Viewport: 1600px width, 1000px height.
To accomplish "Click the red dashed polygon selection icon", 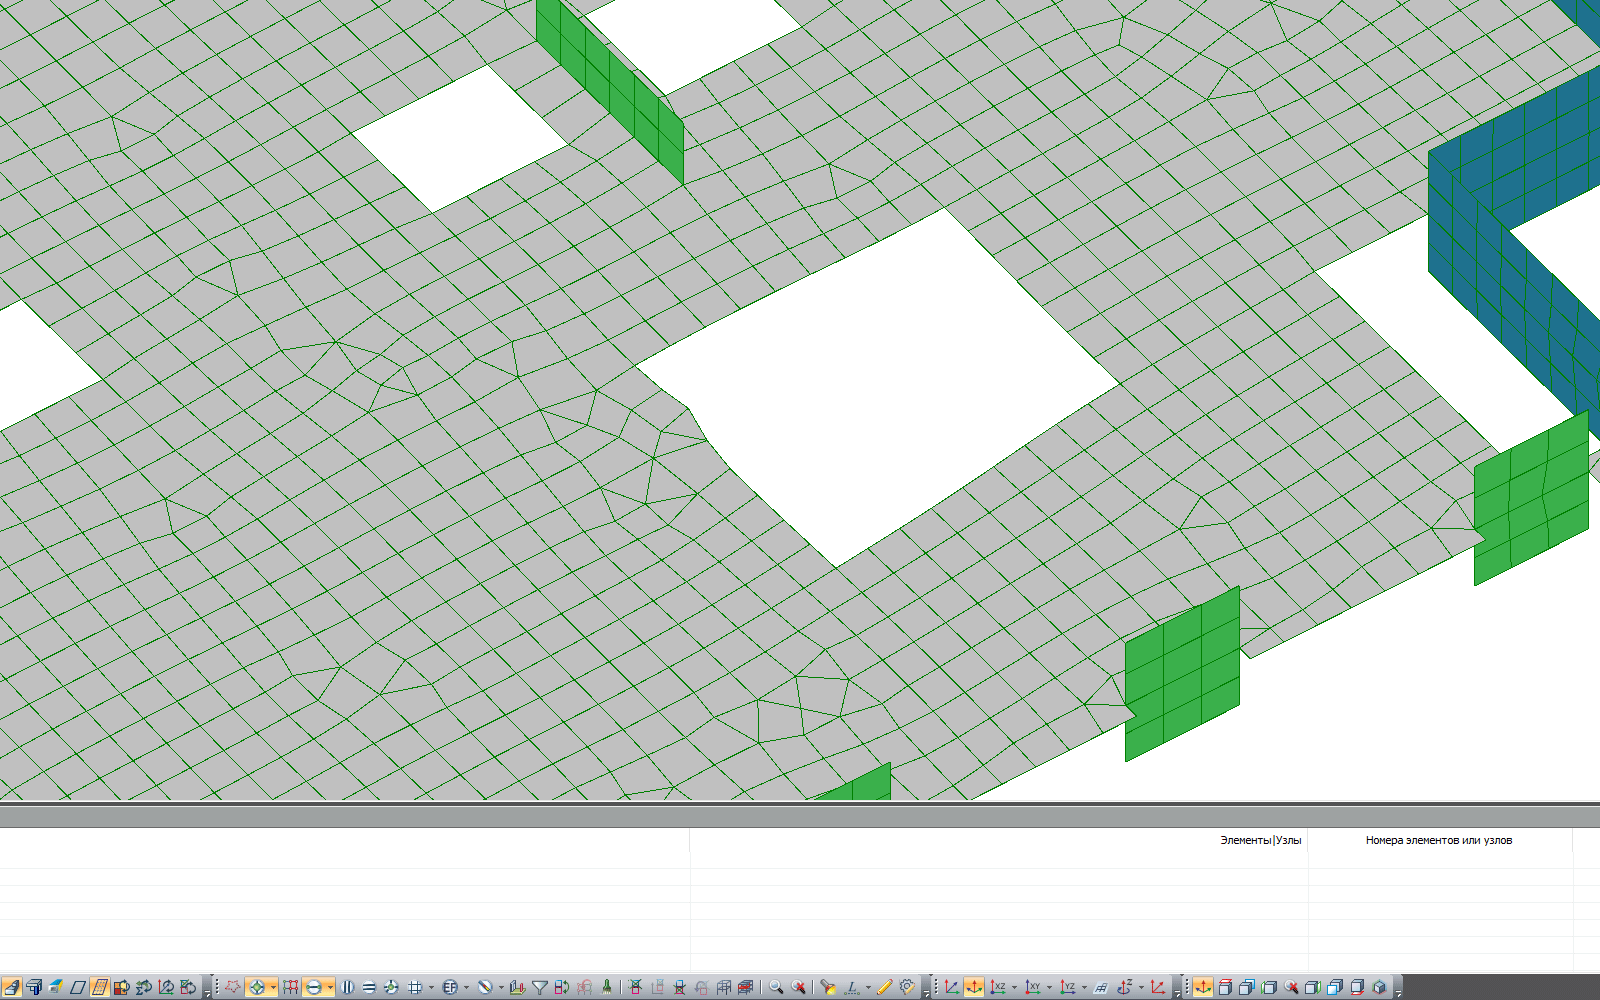I will pyautogui.click(x=232, y=987).
